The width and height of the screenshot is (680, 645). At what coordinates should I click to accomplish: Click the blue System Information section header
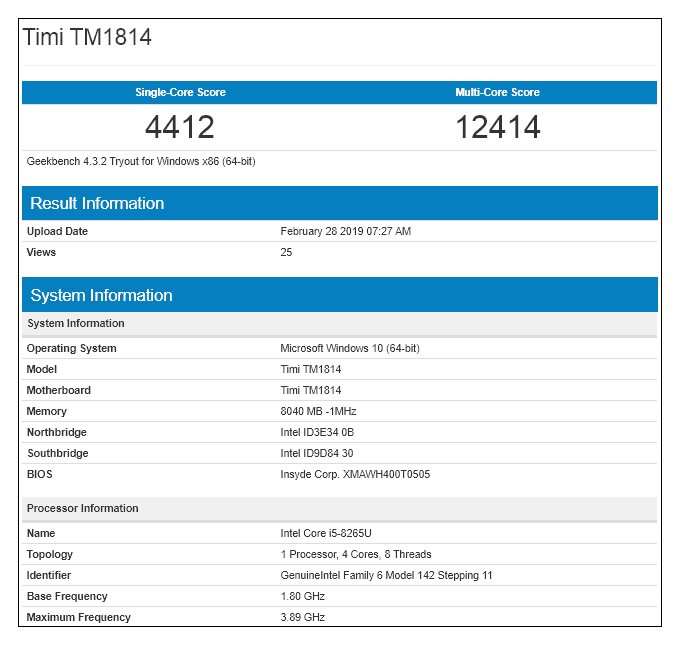pos(340,295)
